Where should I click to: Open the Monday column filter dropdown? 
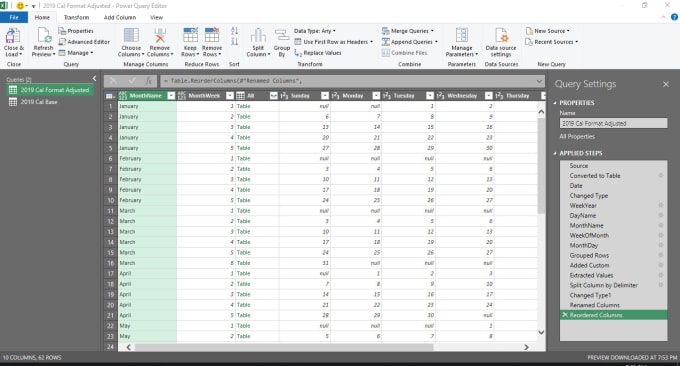point(376,96)
